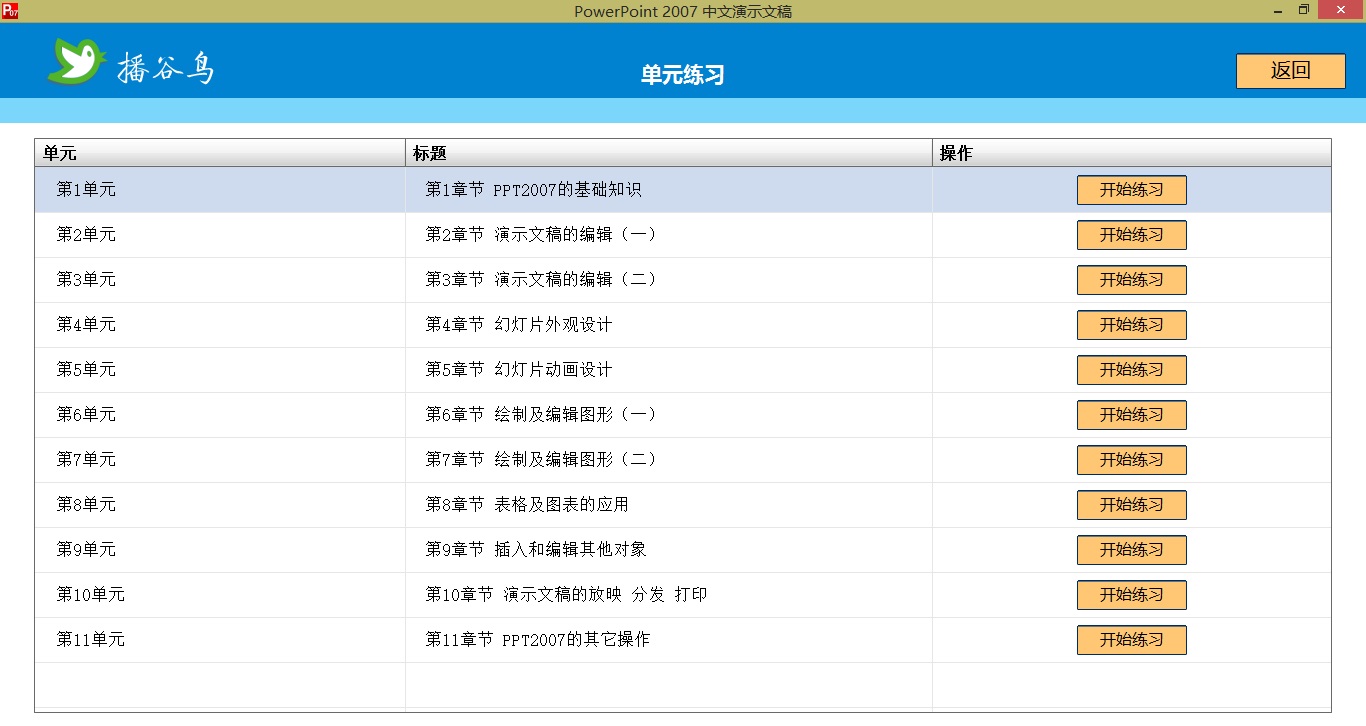The image size is (1366, 726).
Task: Select the 第9单元 cell
Action: (x=220, y=549)
